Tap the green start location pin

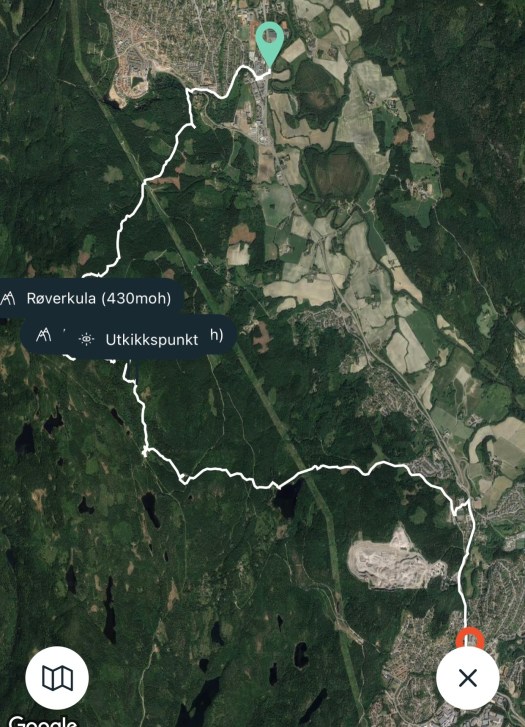coord(270,44)
